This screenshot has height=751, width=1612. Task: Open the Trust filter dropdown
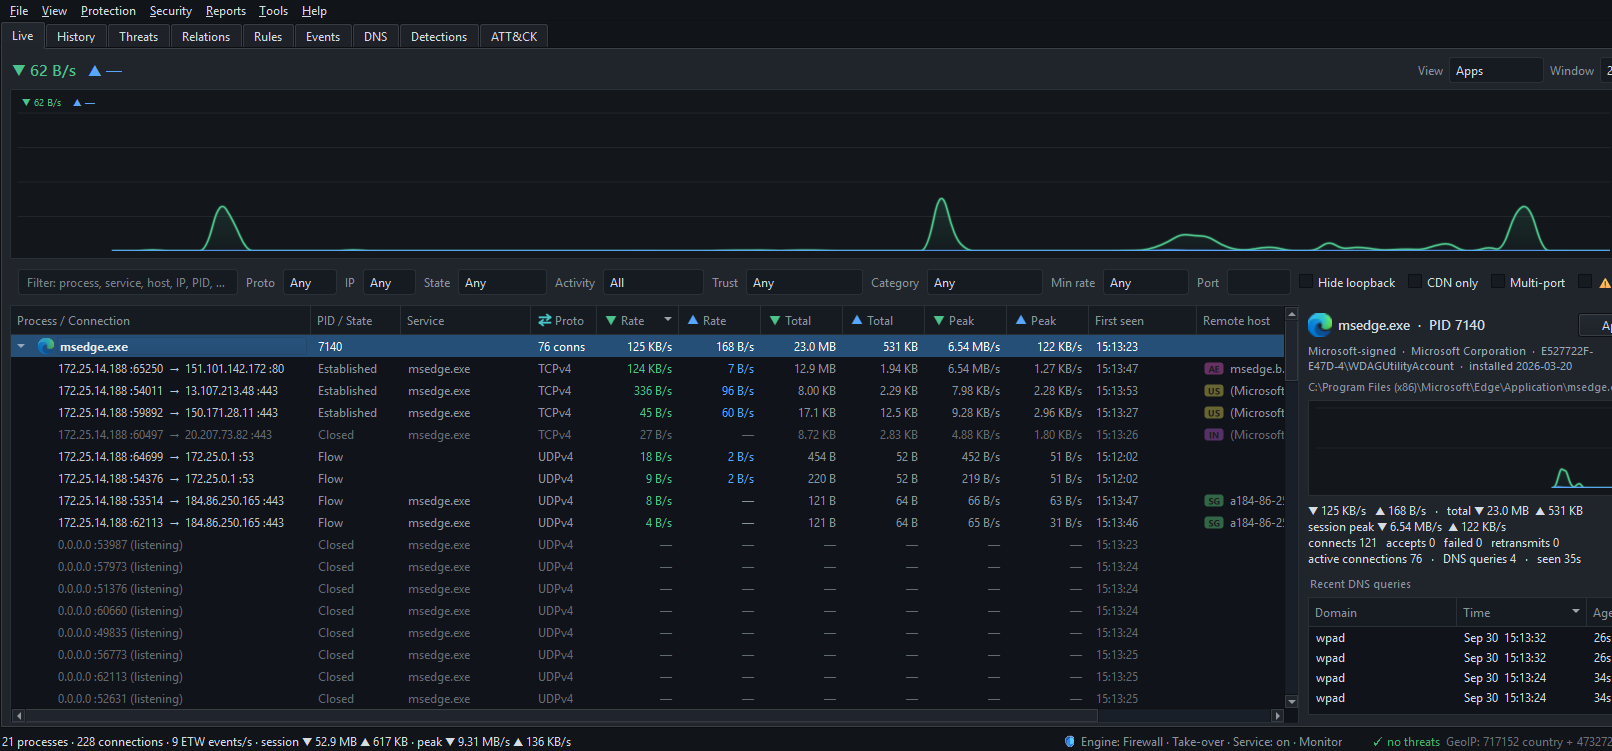(x=804, y=283)
